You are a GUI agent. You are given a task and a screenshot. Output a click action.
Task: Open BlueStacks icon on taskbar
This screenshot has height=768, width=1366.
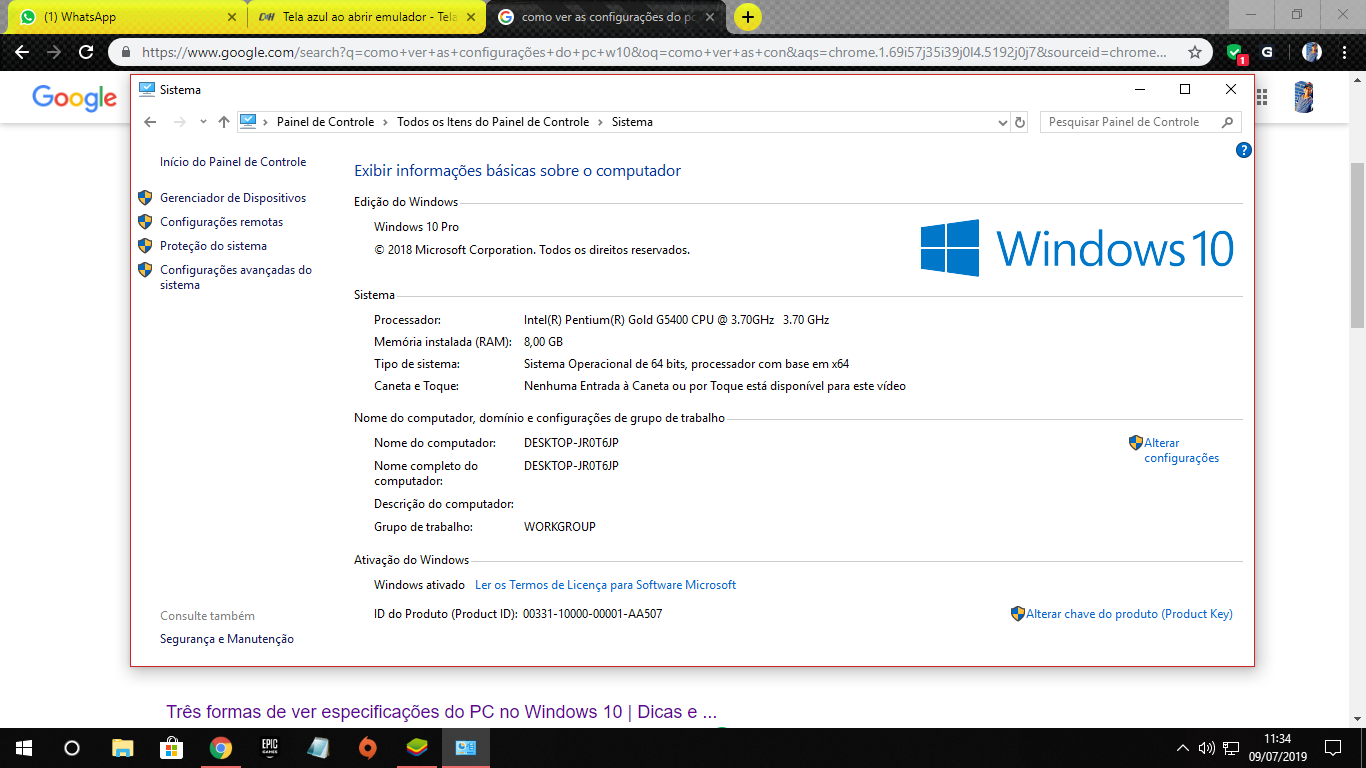tap(416, 747)
